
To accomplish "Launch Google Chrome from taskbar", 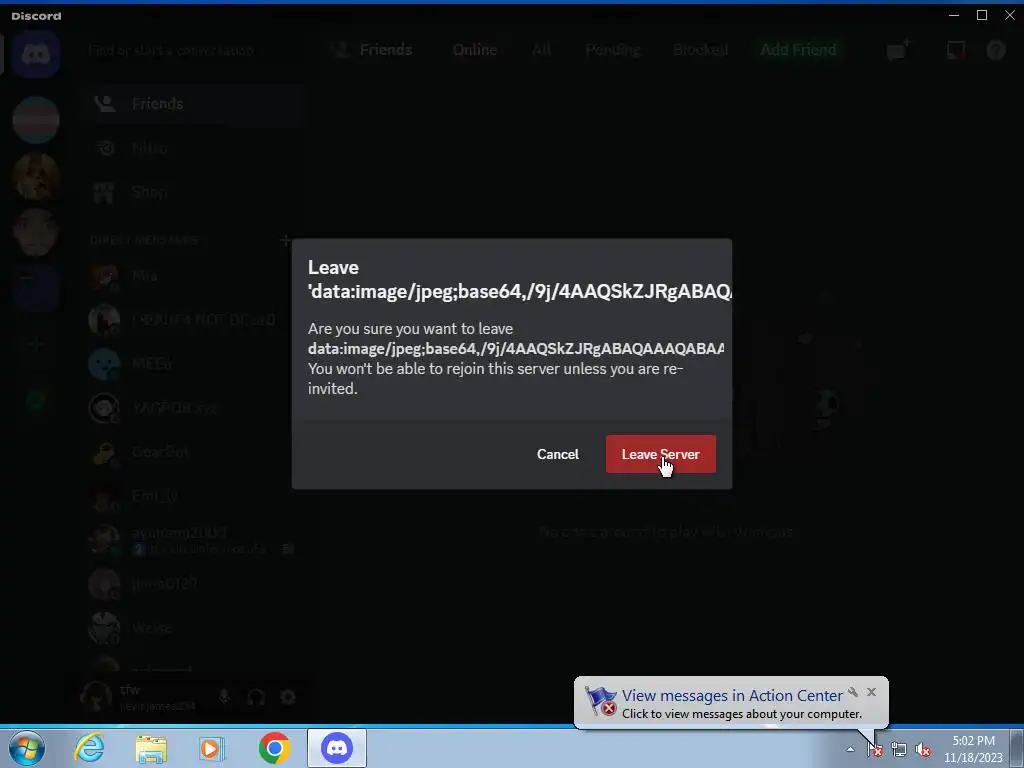I will pos(274,748).
